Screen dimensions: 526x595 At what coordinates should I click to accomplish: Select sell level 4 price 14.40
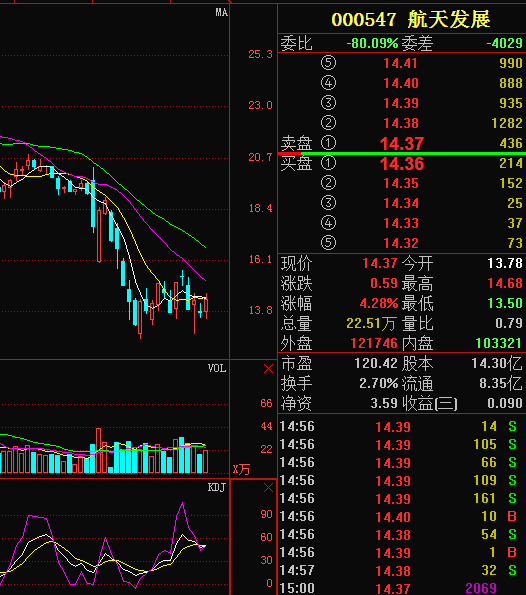click(x=400, y=83)
